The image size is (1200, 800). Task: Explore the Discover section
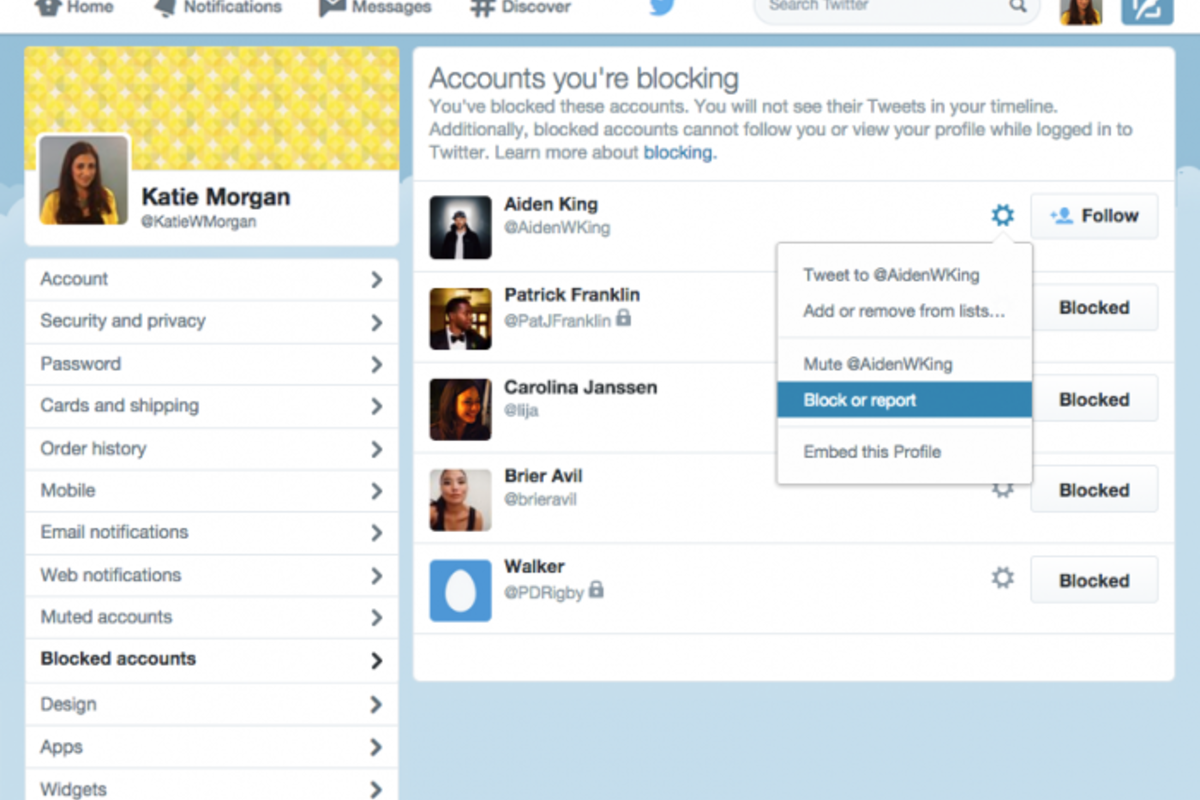pos(519,8)
